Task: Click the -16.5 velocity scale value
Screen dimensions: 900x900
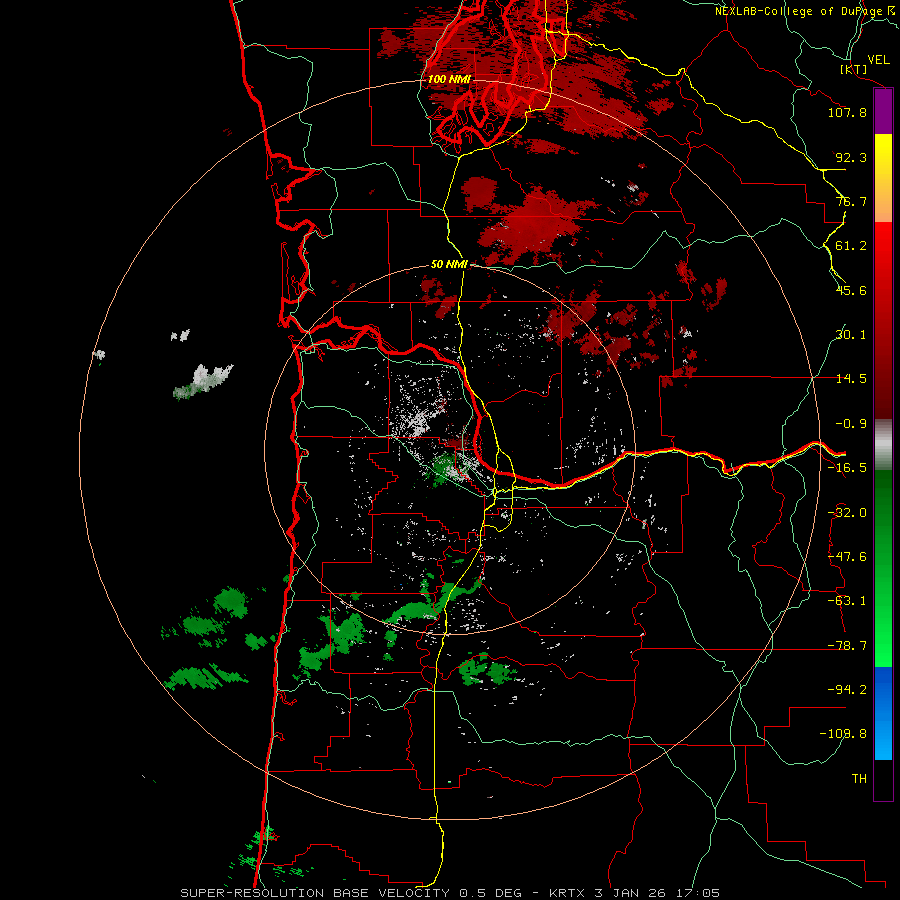Action: click(x=847, y=468)
